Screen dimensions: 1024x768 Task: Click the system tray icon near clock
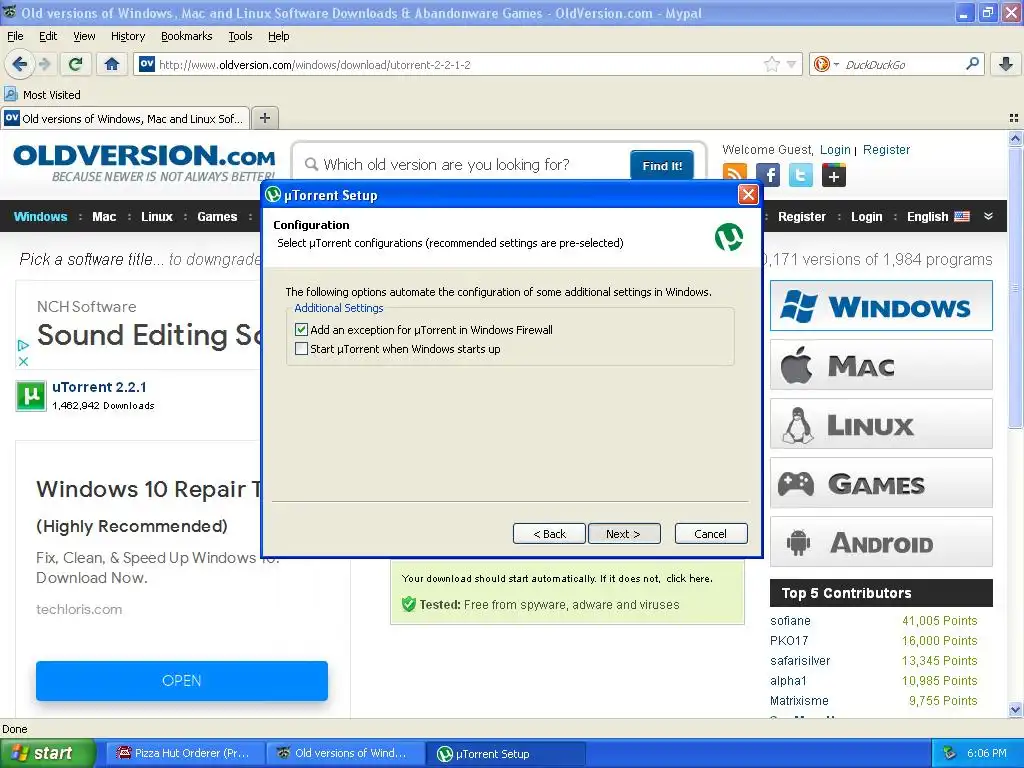pos(949,753)
